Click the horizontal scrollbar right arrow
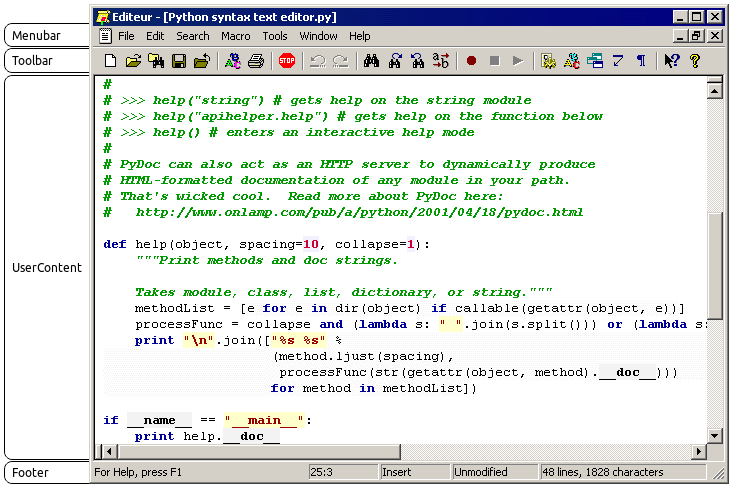The height and width of the screenshot is (488, 733). pos(698,452)
